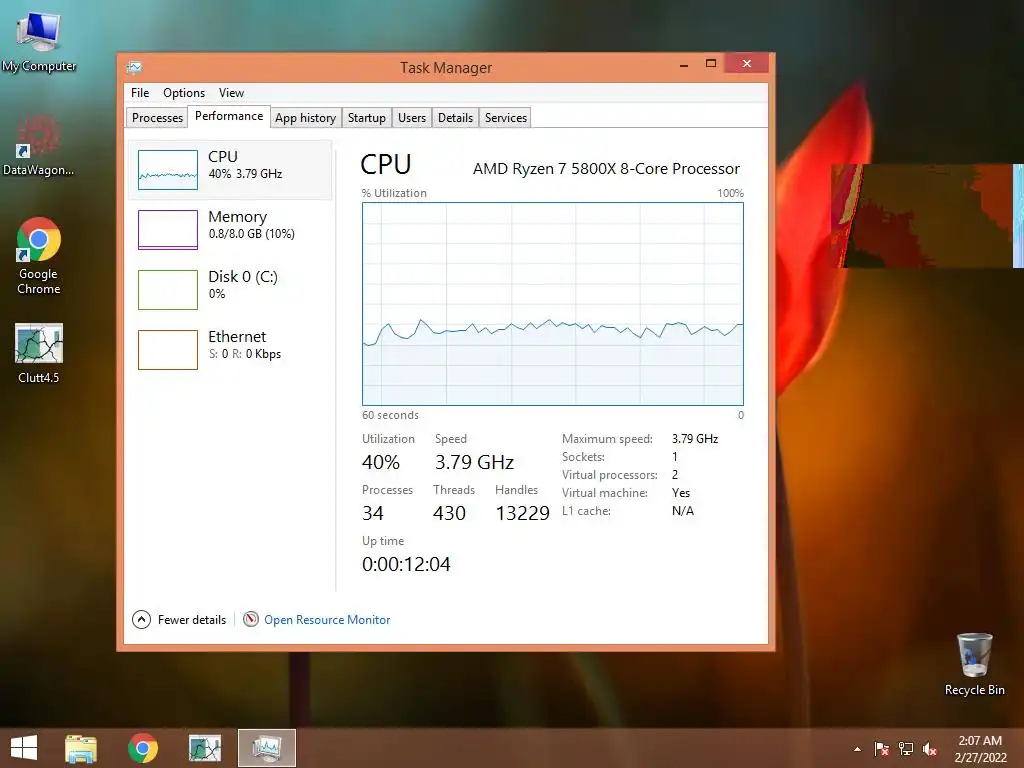Click the AMD Ryzen 7 5800X processor name
The height and width of the screenshot is (768, 1024).
pos(606,169)
